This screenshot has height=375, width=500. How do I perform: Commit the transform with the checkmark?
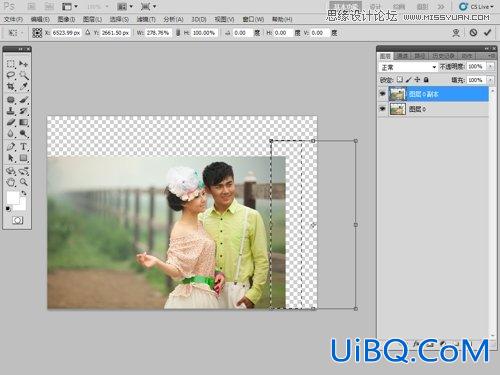(x=488, y=33)
